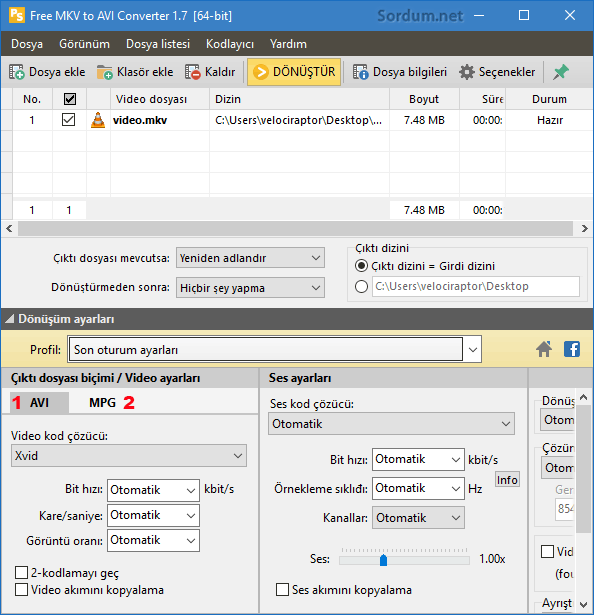Open the Dosya menu
Viewport: 594px width, 615px height.
pyautogui.click(x=27, y=44)
